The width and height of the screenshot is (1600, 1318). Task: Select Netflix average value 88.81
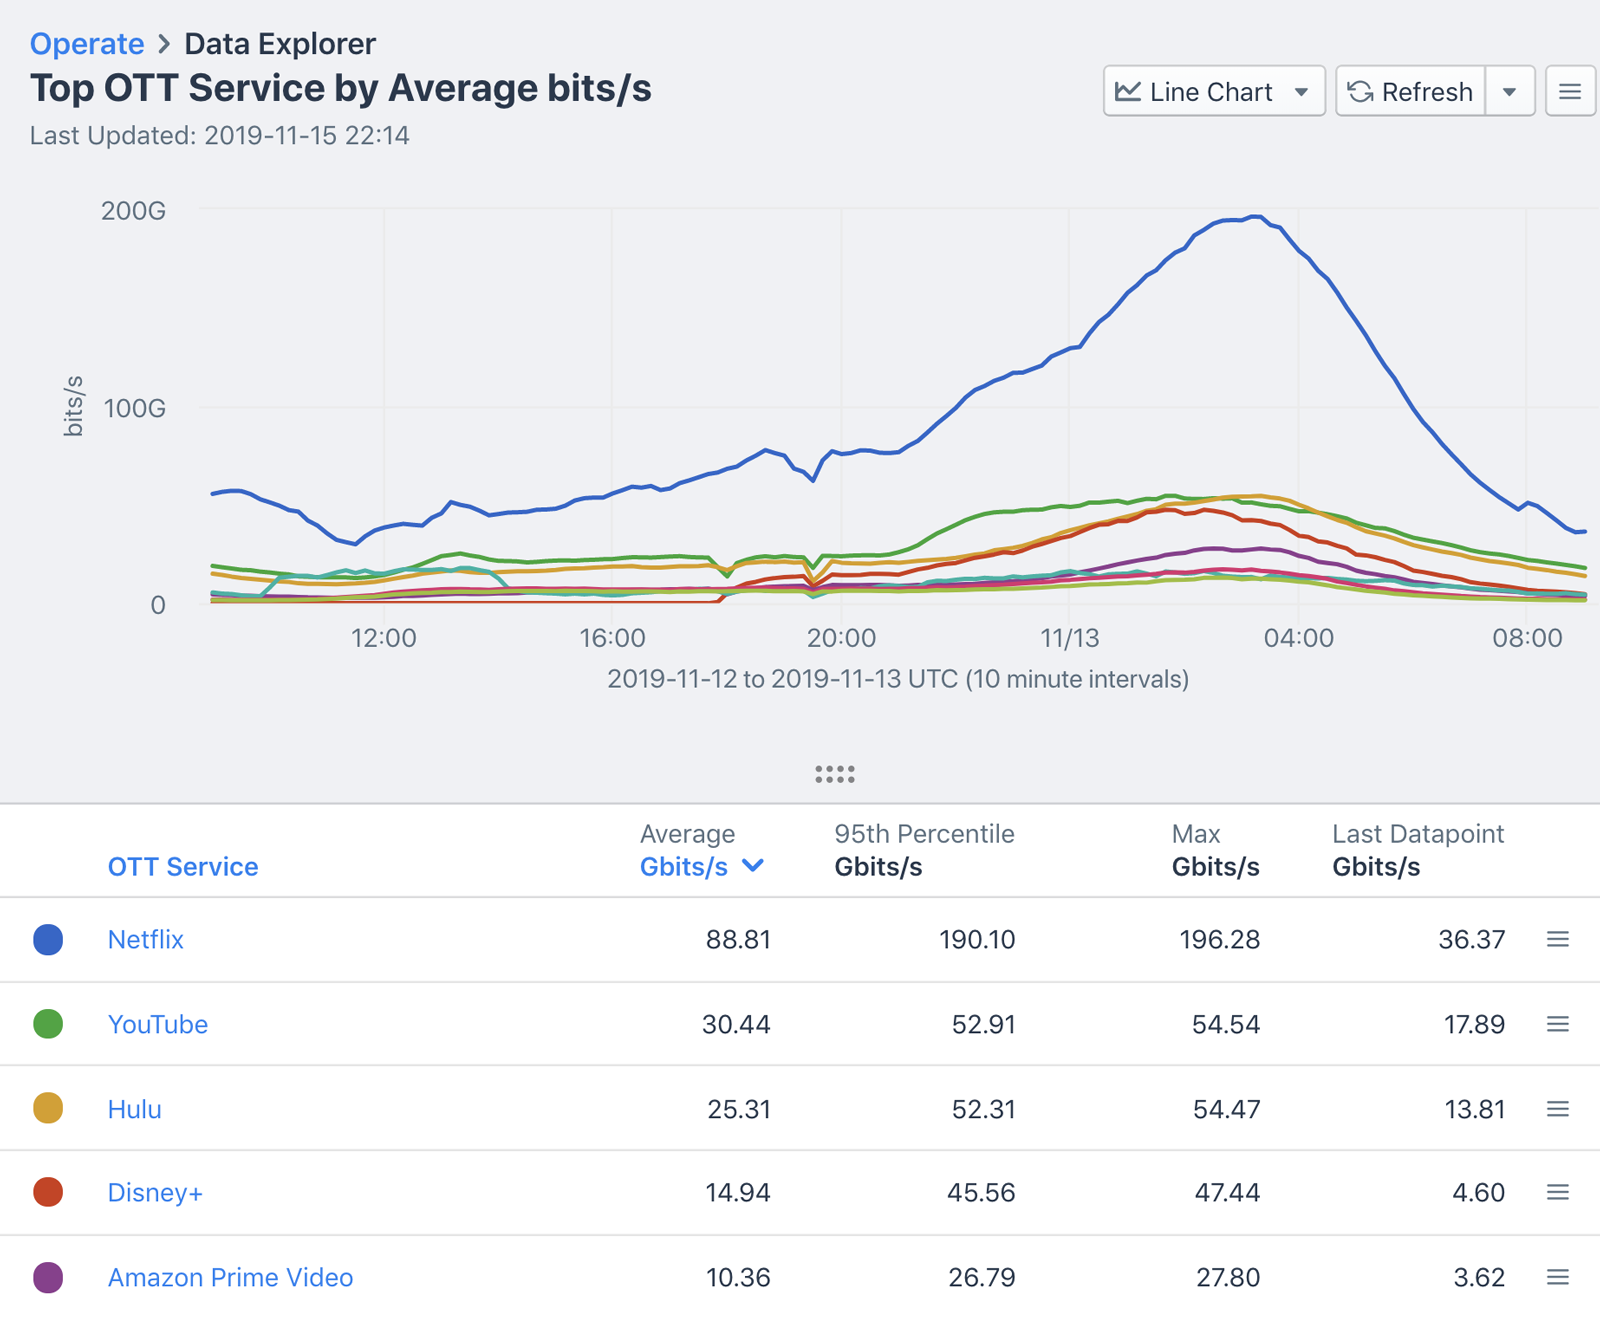[x=738, y=939]
